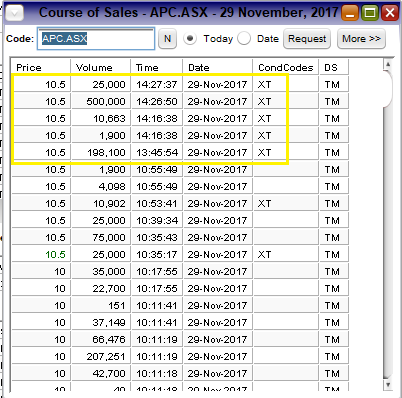This screenshot has height=398, width=402.
Task: Sort by the Volume column header
Action: point(100,67)
